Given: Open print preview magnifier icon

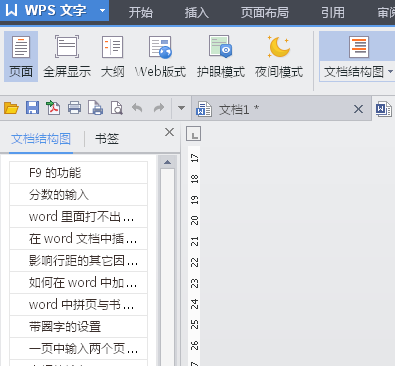Looking at the screenshot, I should coord(117,108).
